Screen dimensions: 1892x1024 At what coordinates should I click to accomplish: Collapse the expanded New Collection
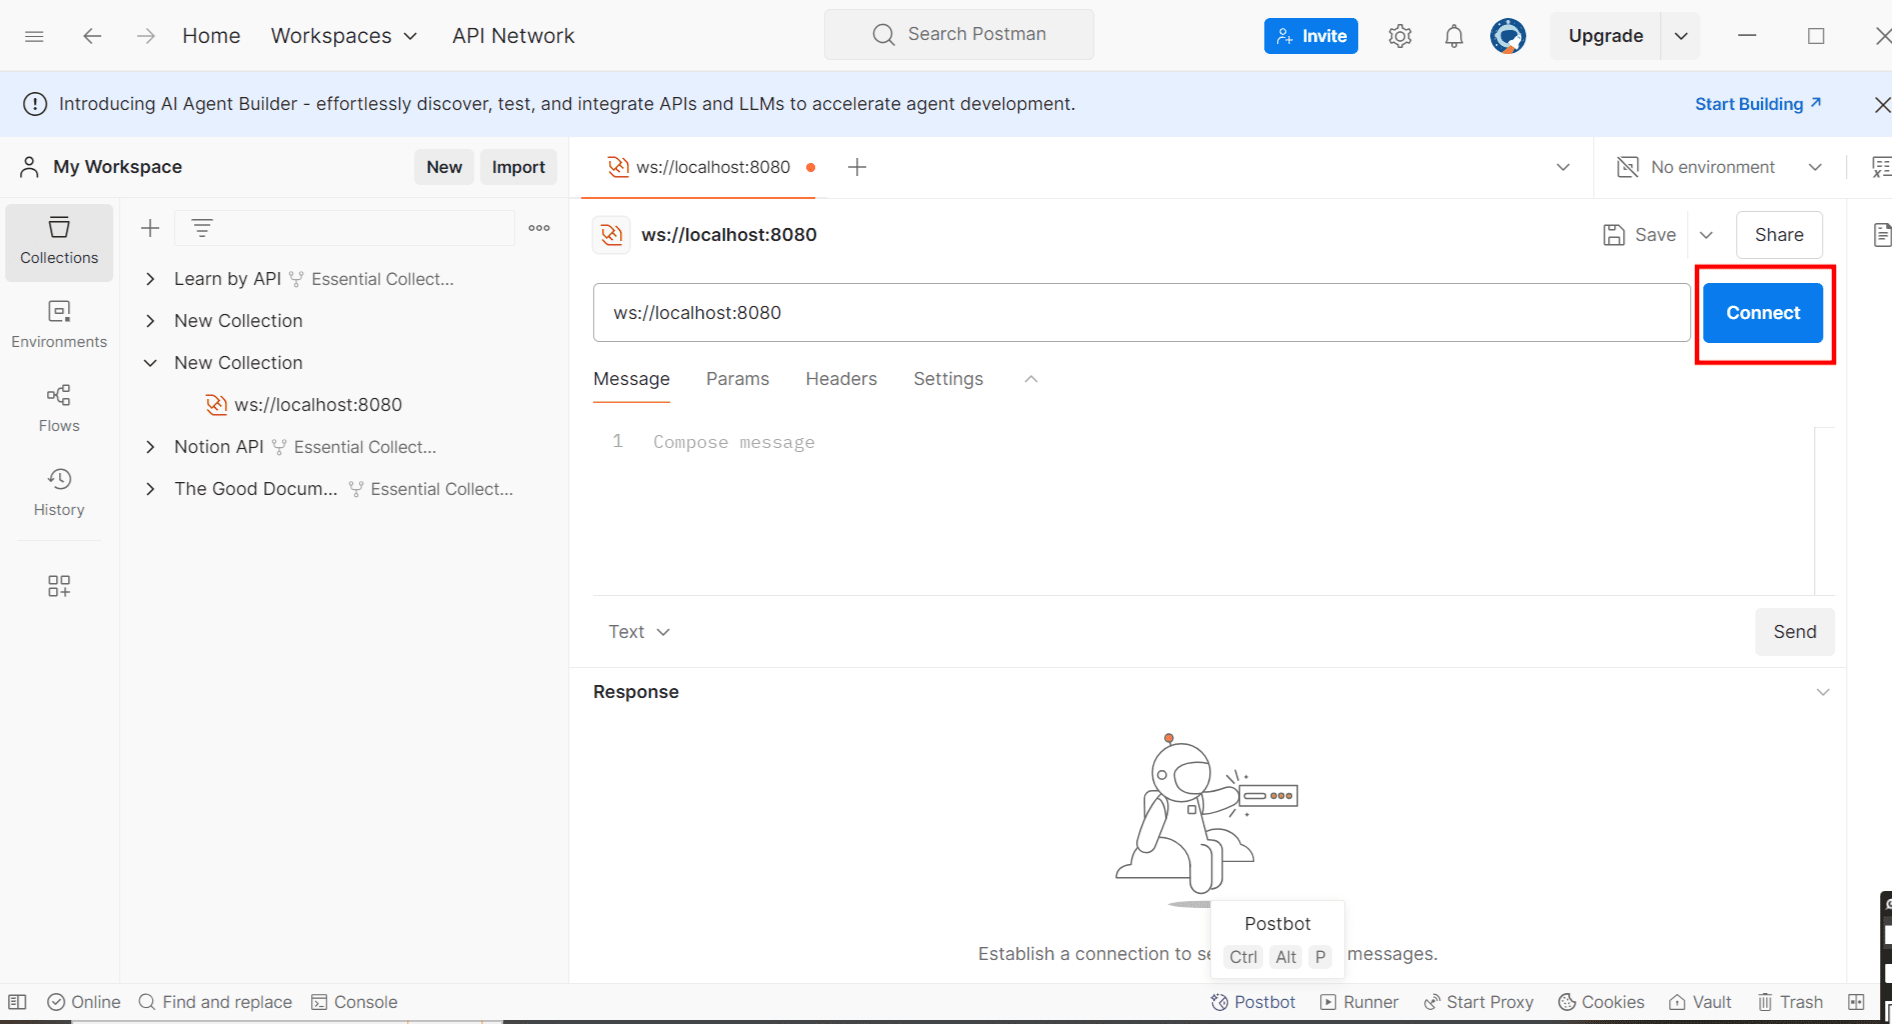150,362
